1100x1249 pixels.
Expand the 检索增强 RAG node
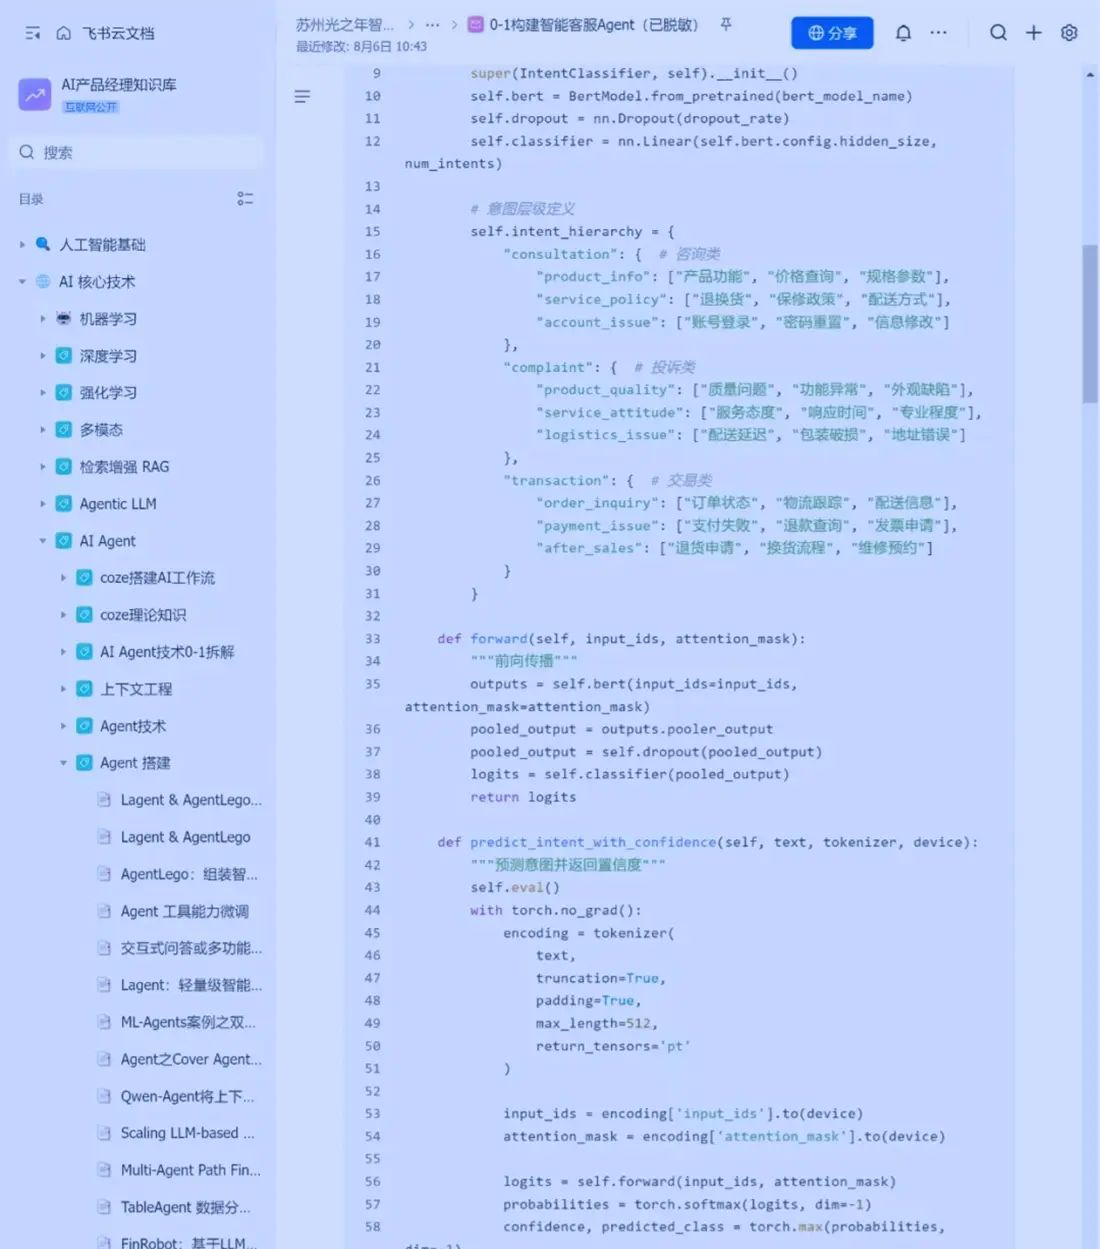click(43, 467)
